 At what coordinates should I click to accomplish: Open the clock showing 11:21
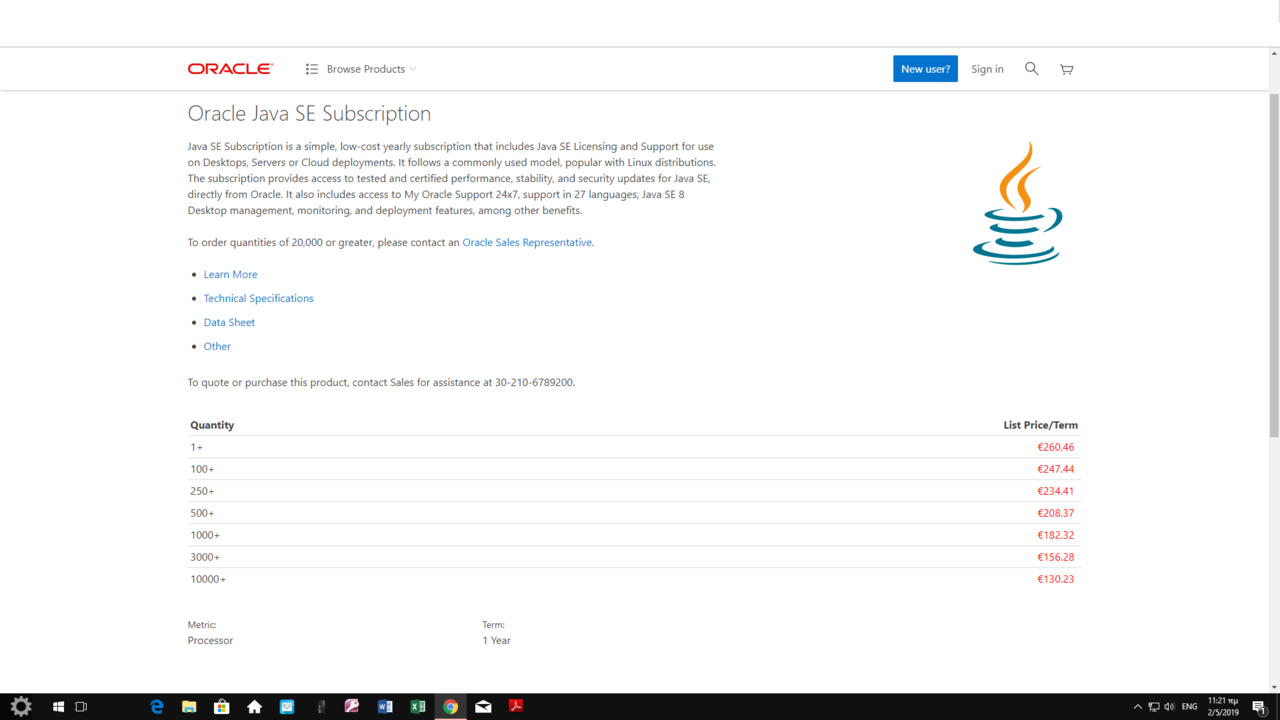click(x=1222, y=707)
